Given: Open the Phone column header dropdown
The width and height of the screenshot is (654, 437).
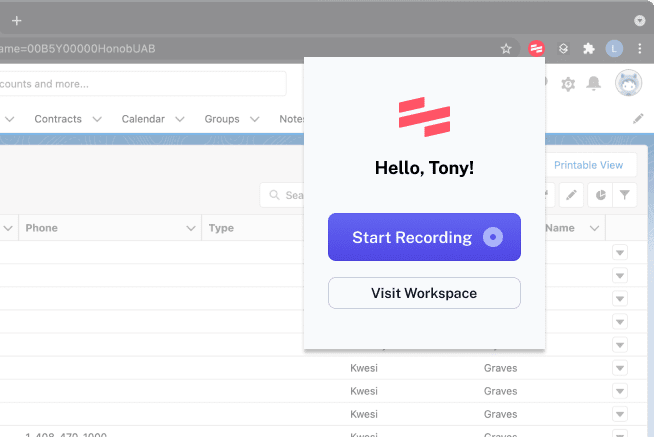Looking at the screenshot, I should [191, 228].
